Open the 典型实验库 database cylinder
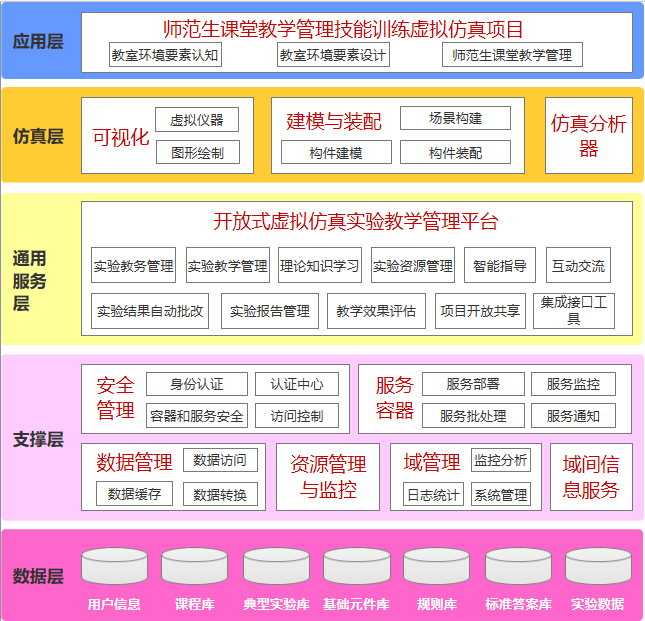This screenshot has width=645, height=621. pos(276,567)
